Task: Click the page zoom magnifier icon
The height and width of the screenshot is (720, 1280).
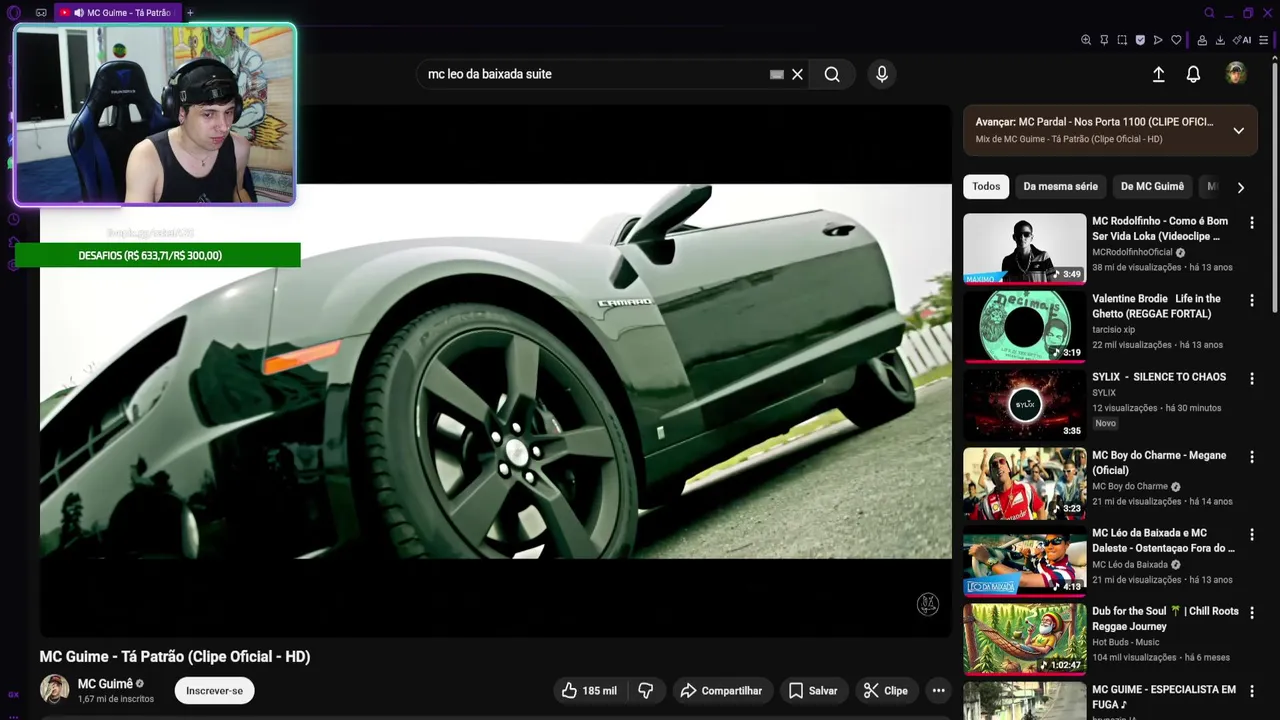Action: [x=1086, y=40]
